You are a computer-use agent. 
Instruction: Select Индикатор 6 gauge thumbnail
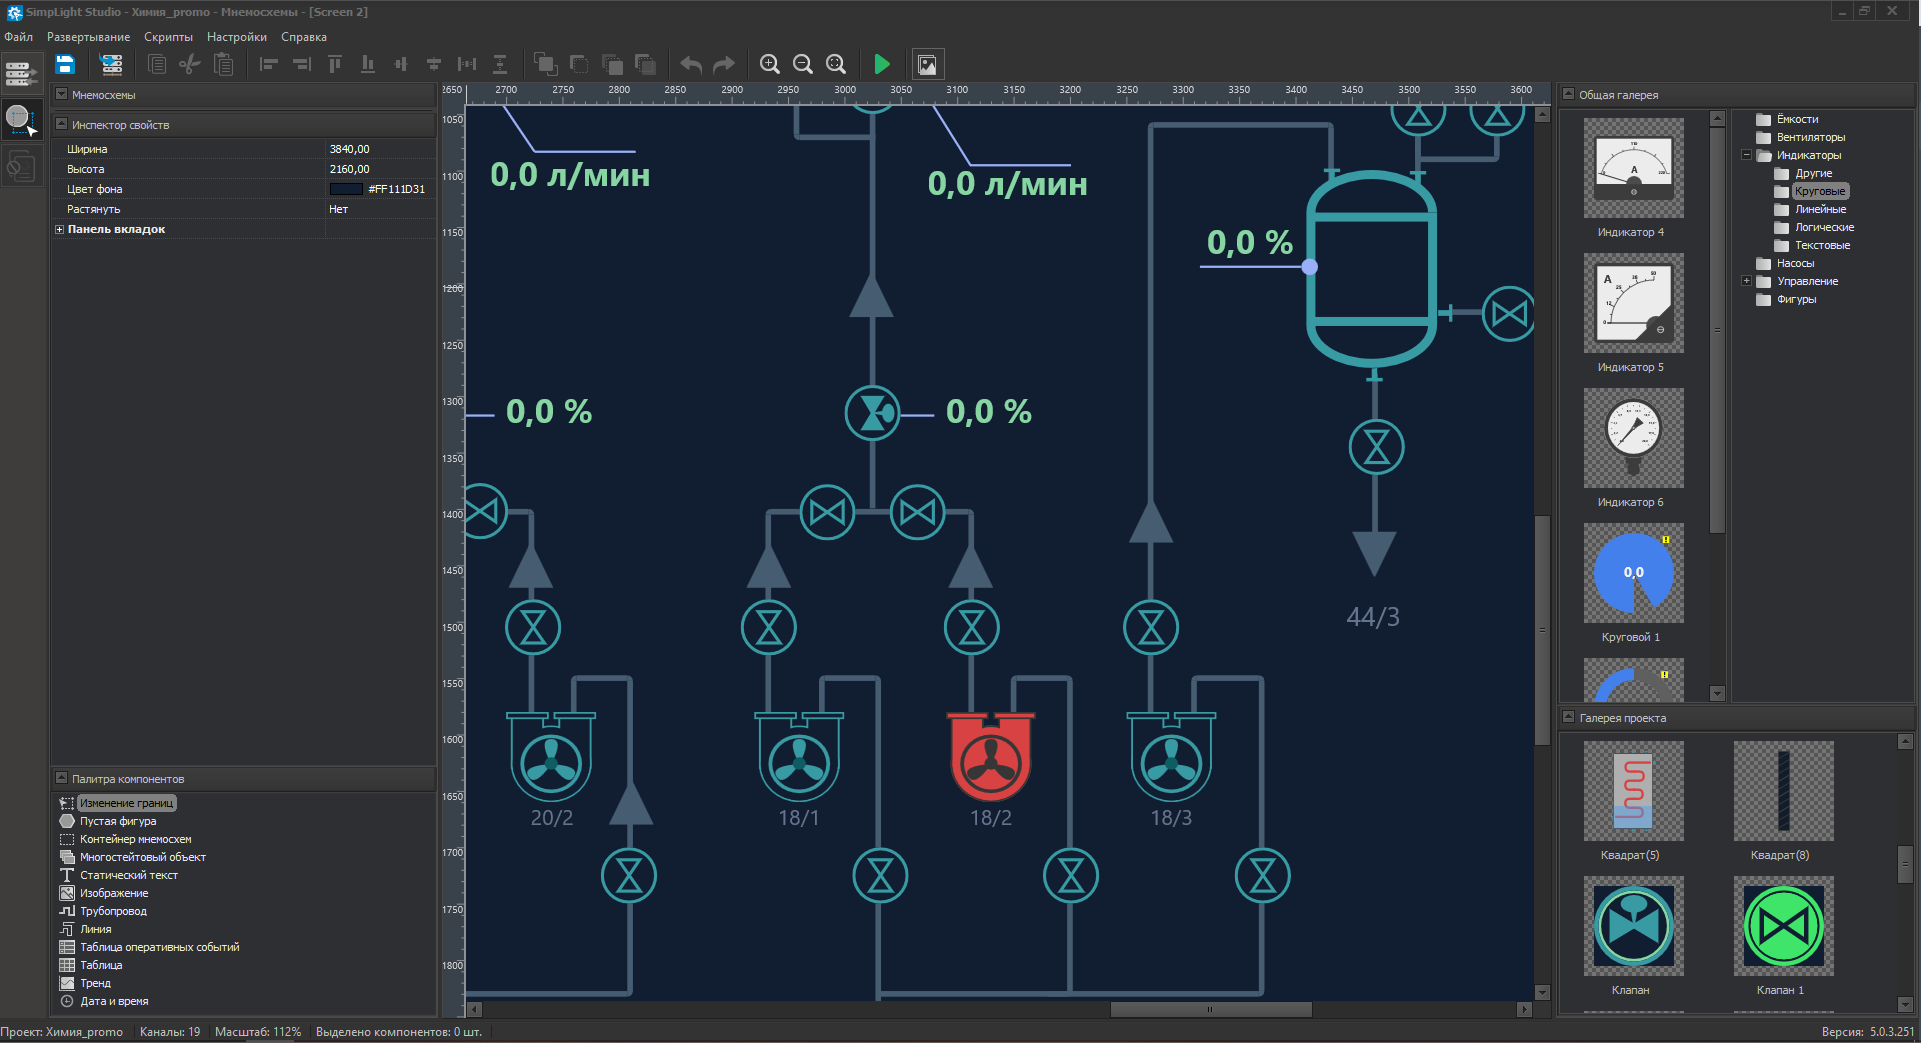pyautogui.click(x=1633, y=438)
